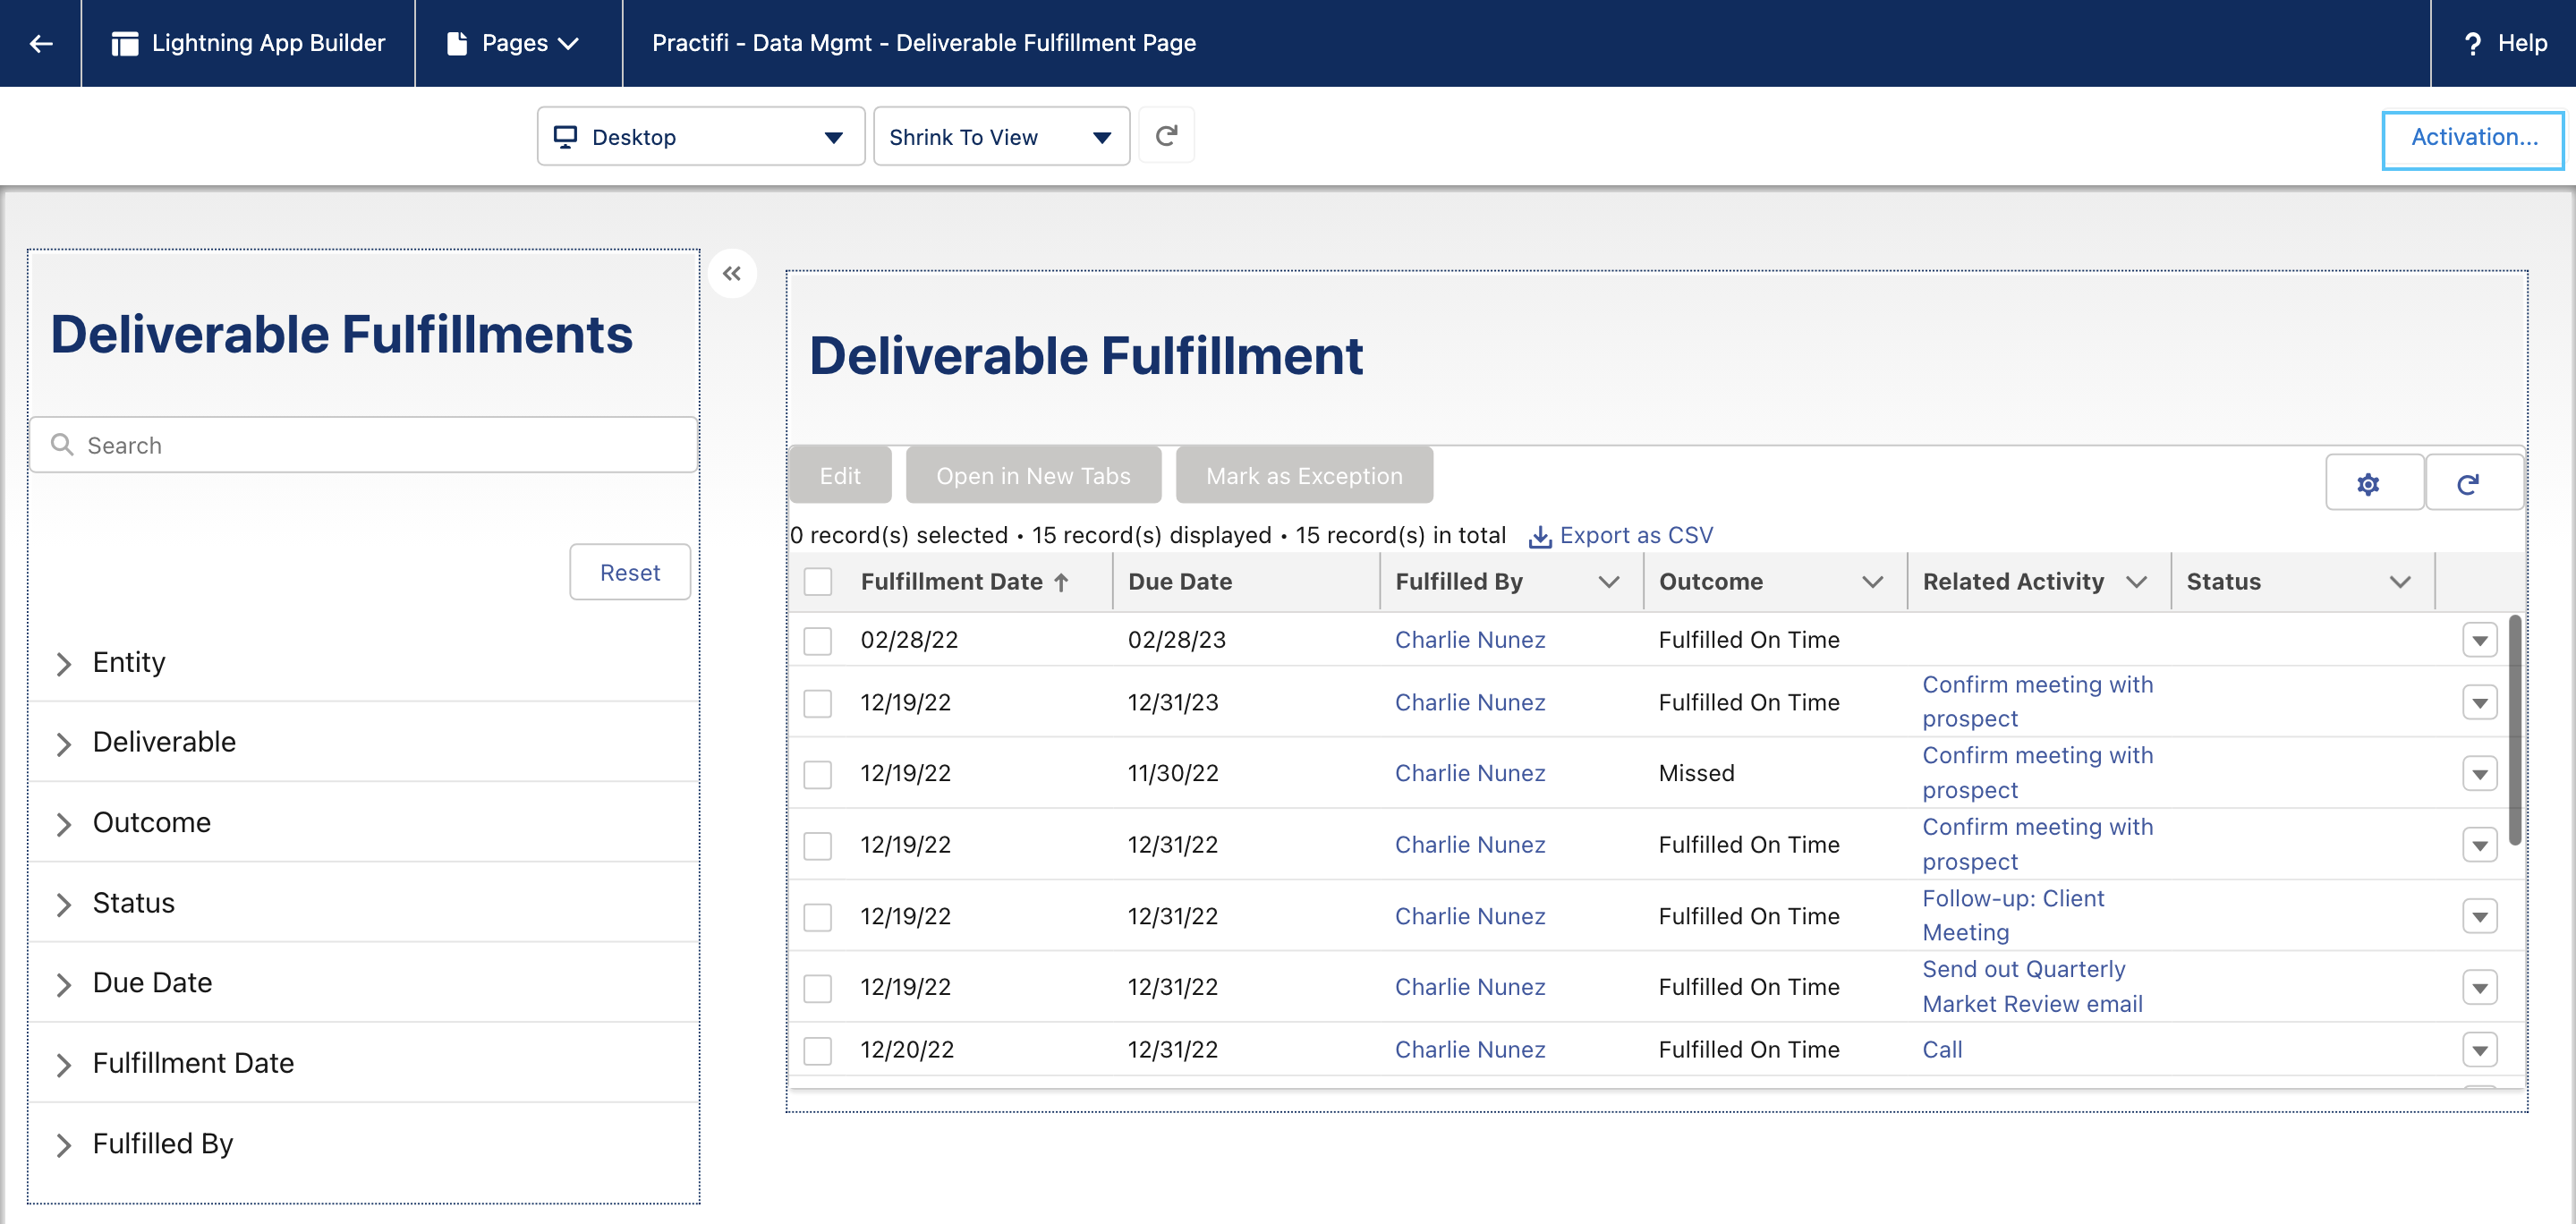
Task: Open the Fulfilled By column menu chevron
Action: pyautogui.click(x=1608, y=582)
